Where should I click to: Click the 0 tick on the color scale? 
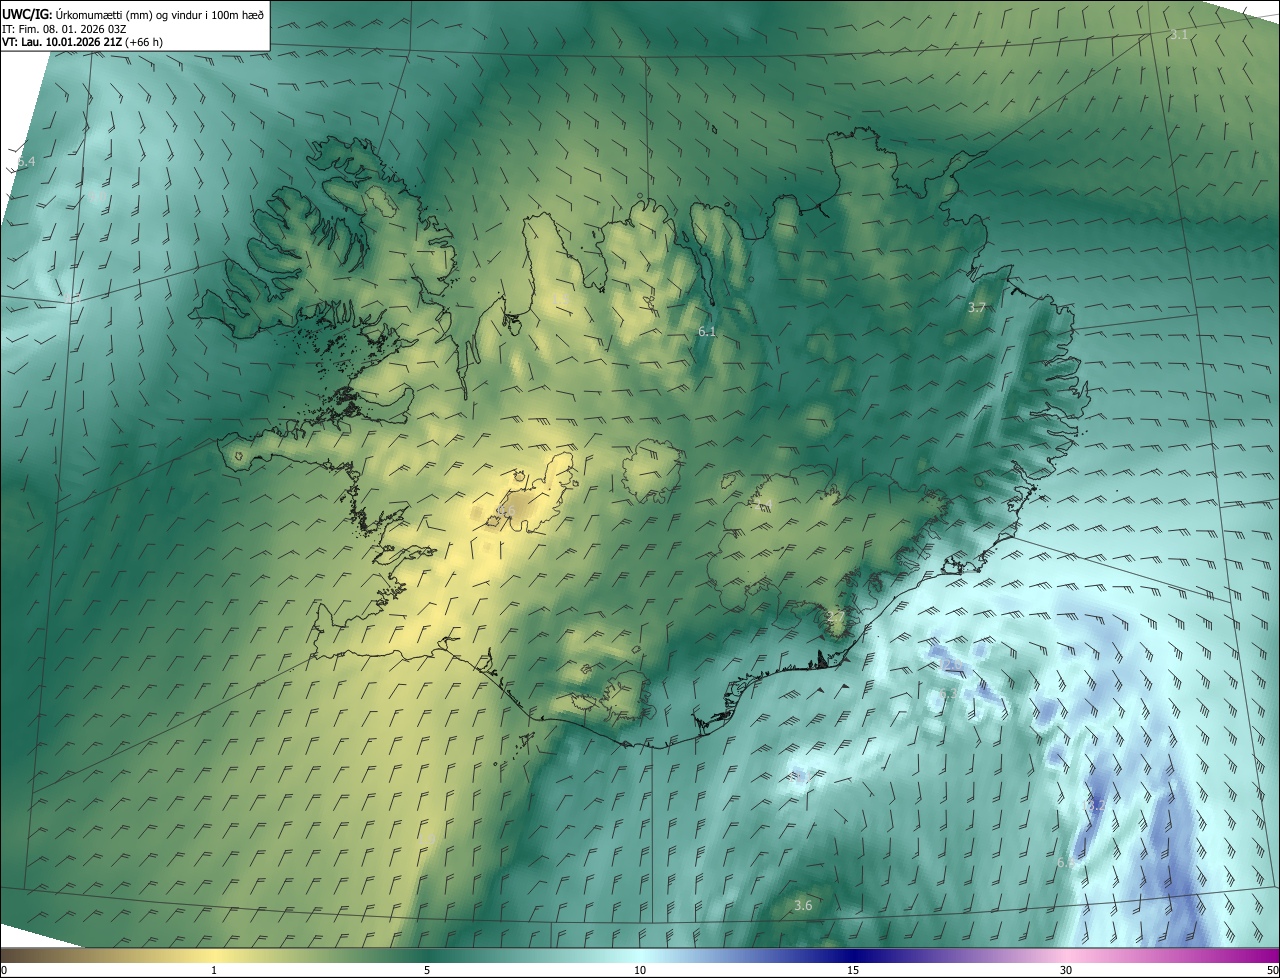point(4,971)
